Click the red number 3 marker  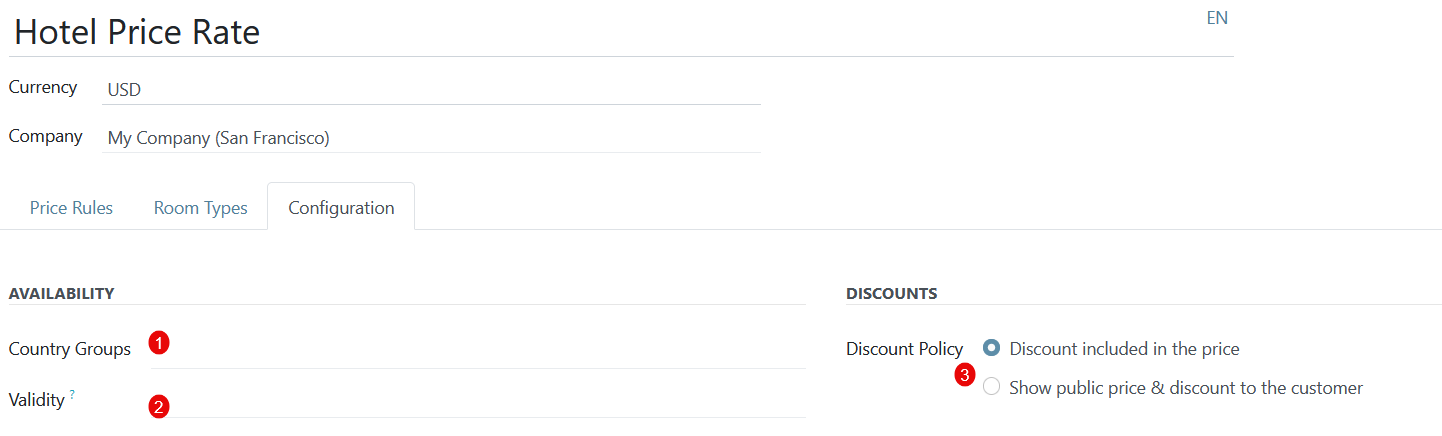(x=965, y=376)
